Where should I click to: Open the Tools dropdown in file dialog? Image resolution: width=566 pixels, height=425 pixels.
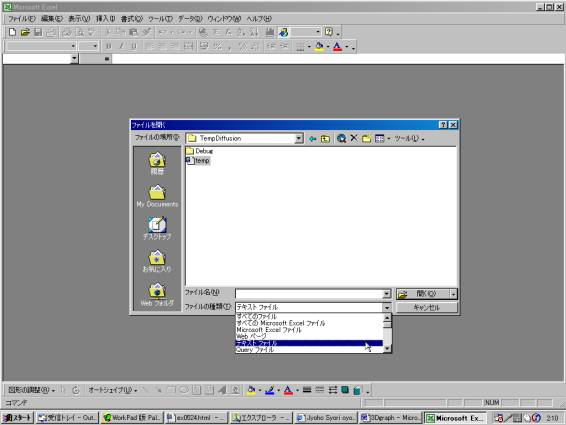point(409,139)
